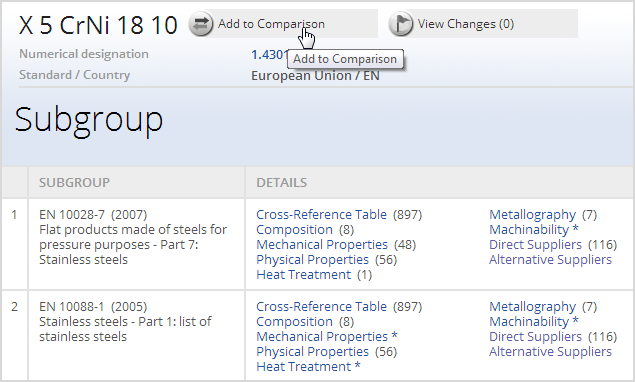The height and width of the screenshot is (382, 635).
Task: Select the EN 10028-7 (2007) standard text
Action: [x=93, y=214]
